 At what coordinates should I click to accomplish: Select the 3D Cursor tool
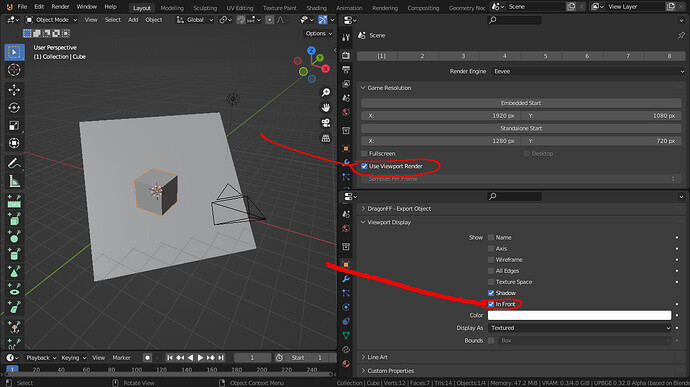pos(14,70)
